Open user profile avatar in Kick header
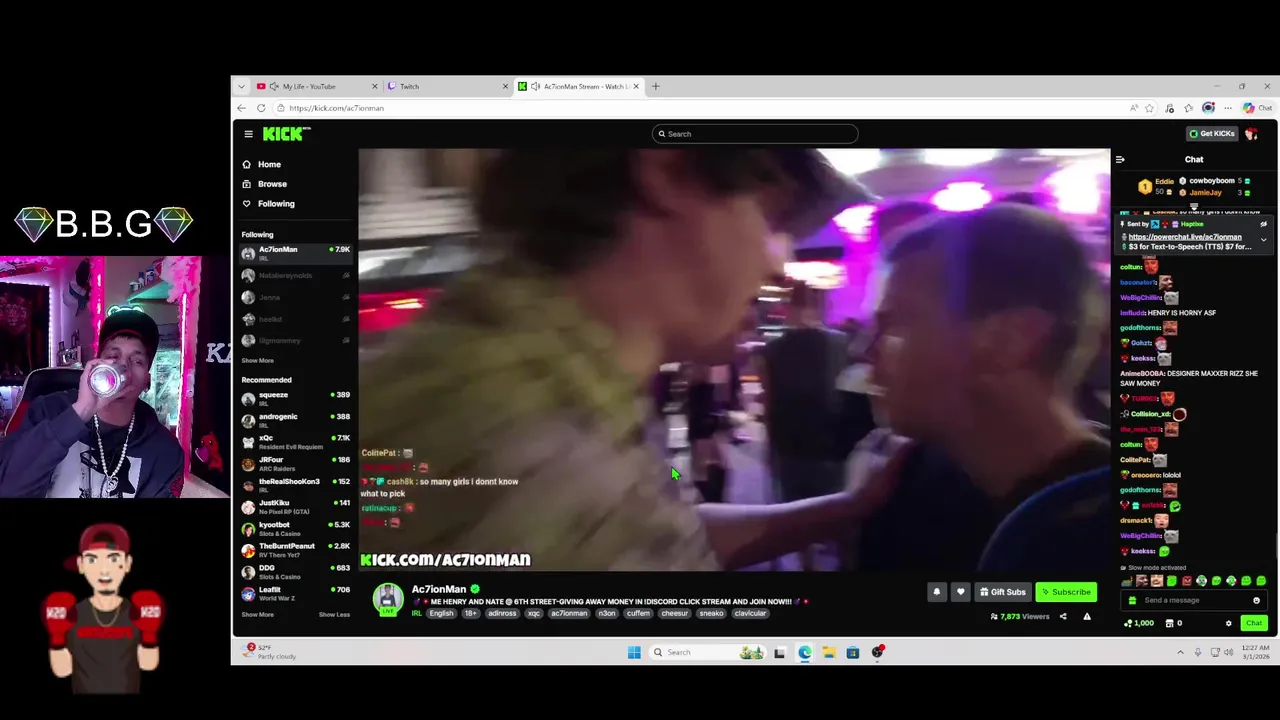The height and width of the screenshot is (720, 1280). point(1251,134)
